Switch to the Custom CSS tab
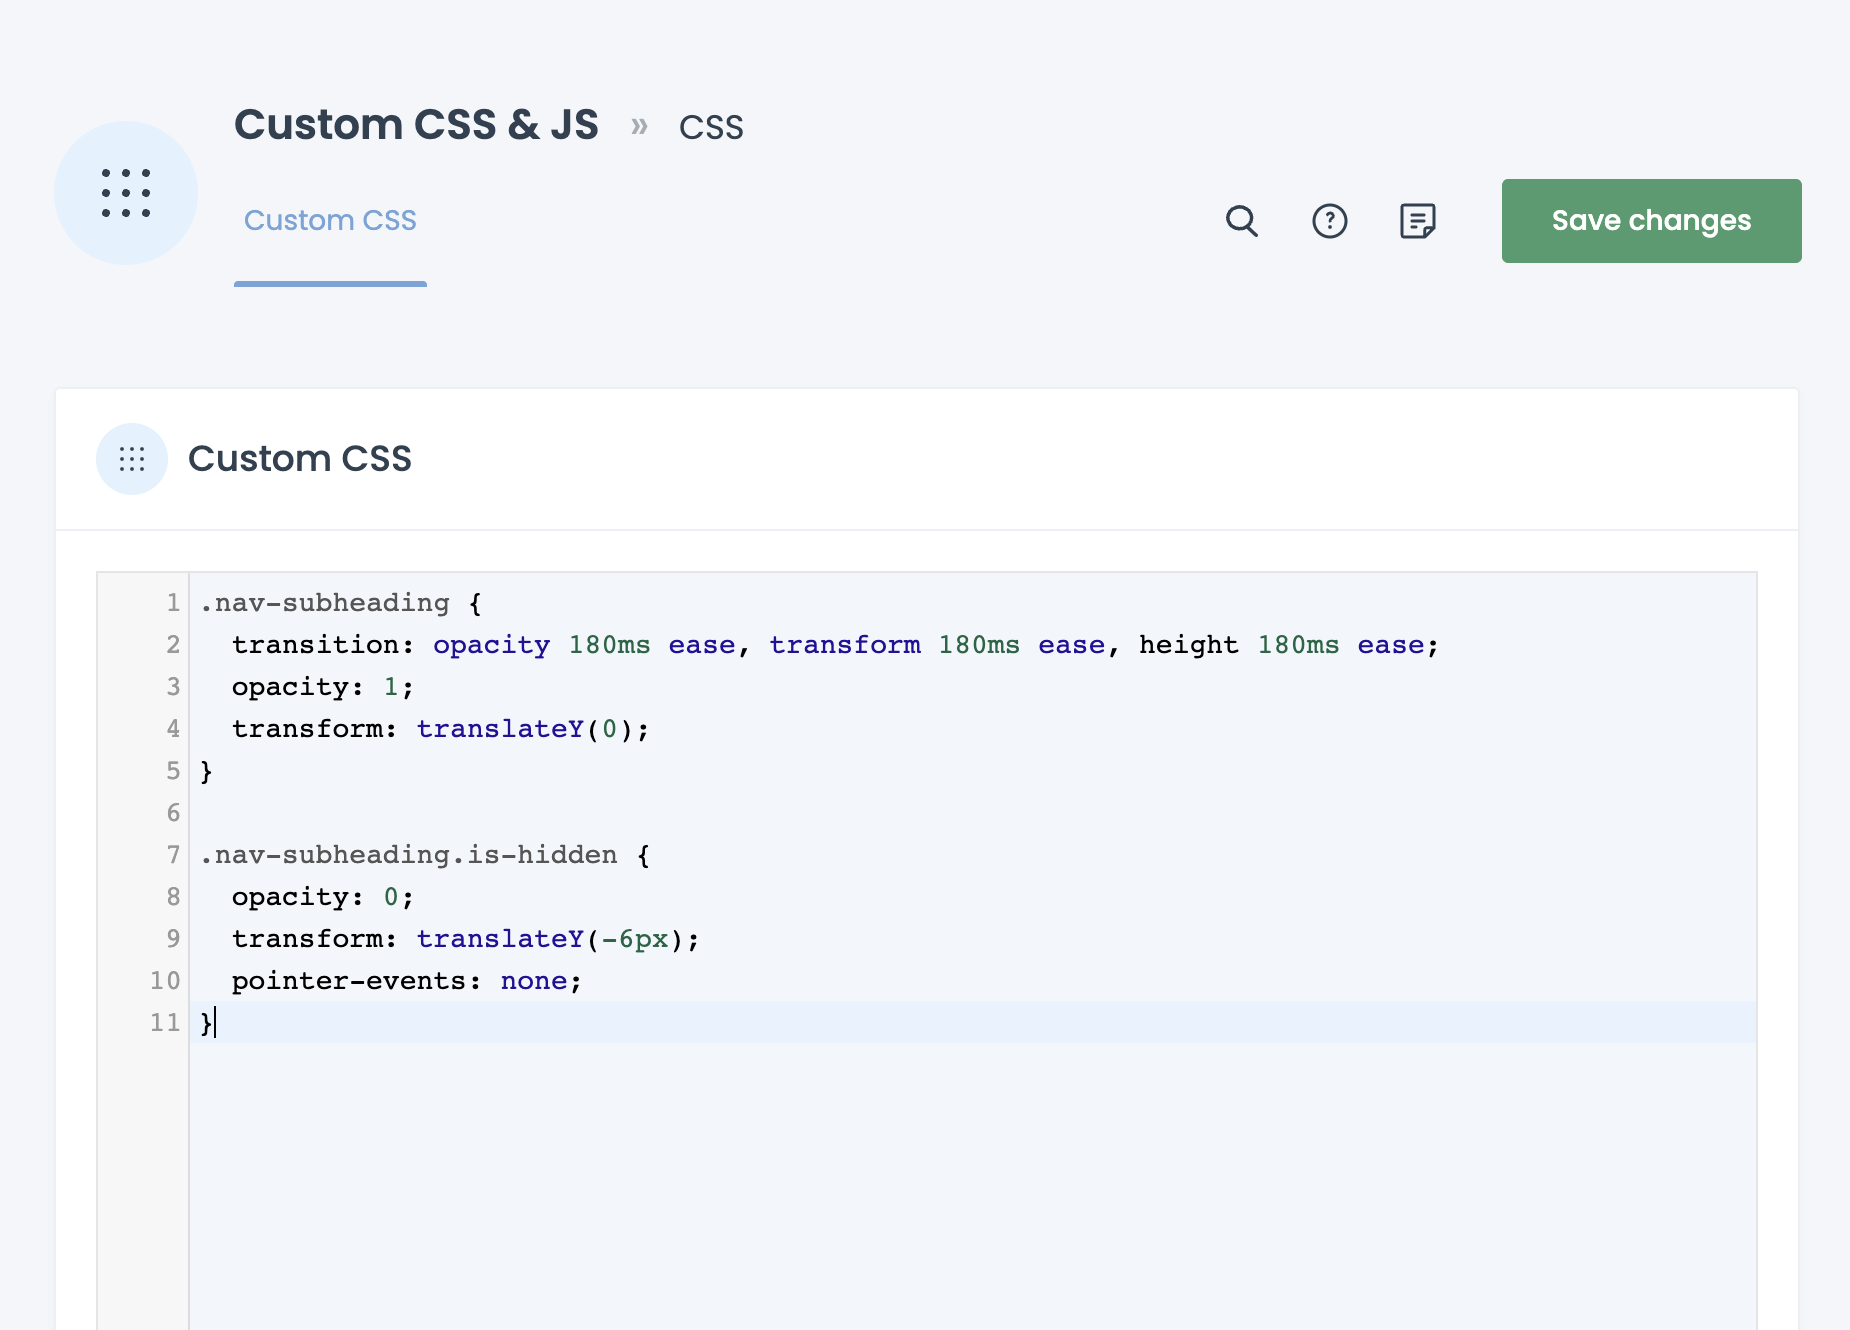The height and width of the screenshot is (1330, 1850). (x=330, y=221)
